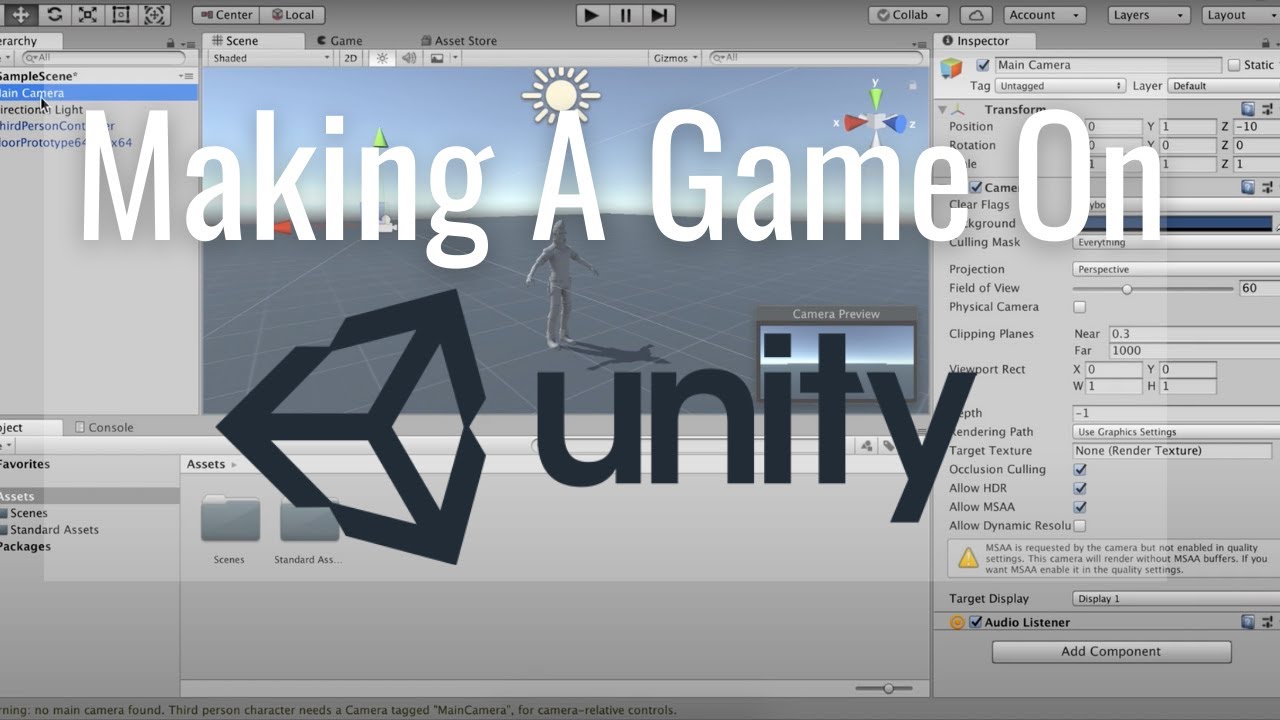Toggle pivot mode Center button
The width and height of the screenshot is (1280, 720).
226,15
